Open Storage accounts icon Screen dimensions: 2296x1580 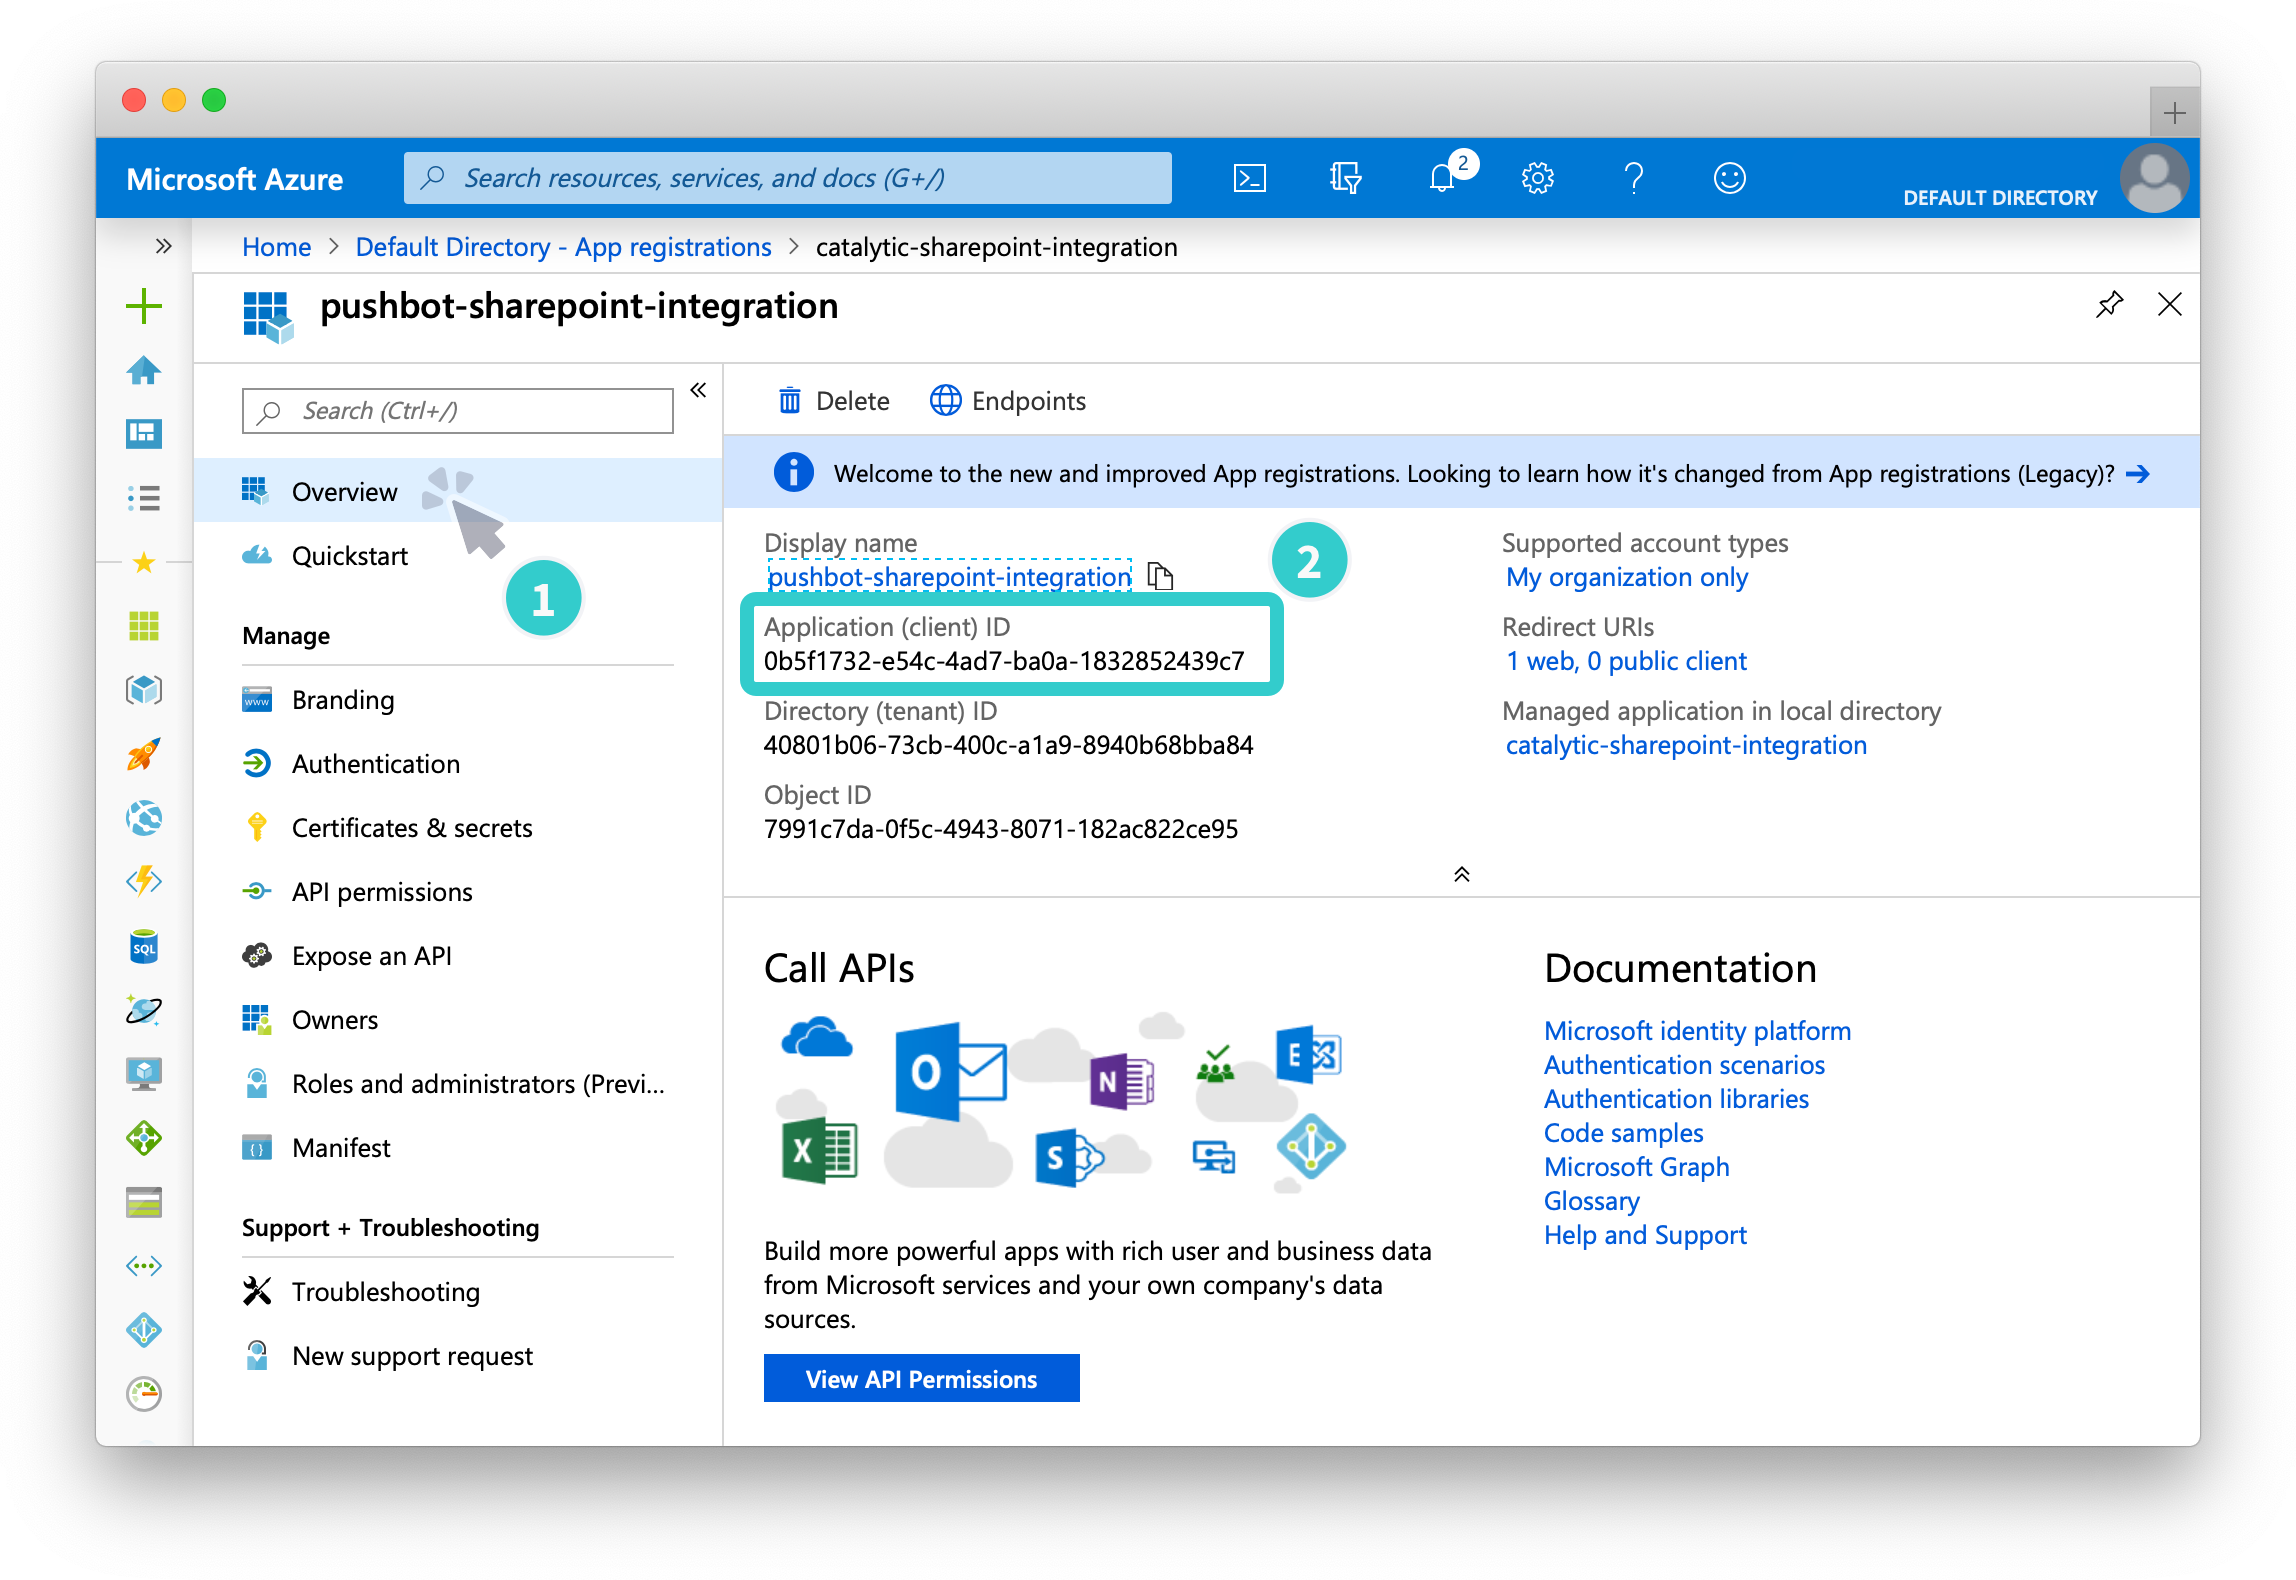(144, 1202)
